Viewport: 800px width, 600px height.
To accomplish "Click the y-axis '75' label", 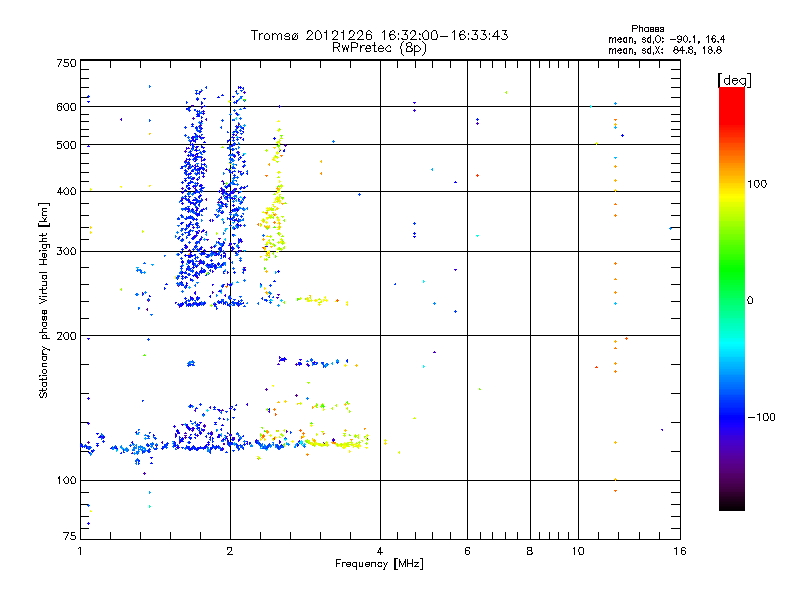I will pyautogui.click(x=70, y=536).
